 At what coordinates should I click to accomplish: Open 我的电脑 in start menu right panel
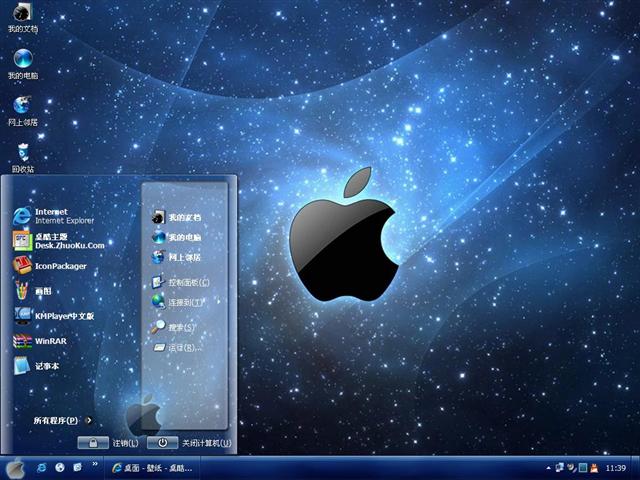[176, 237]
